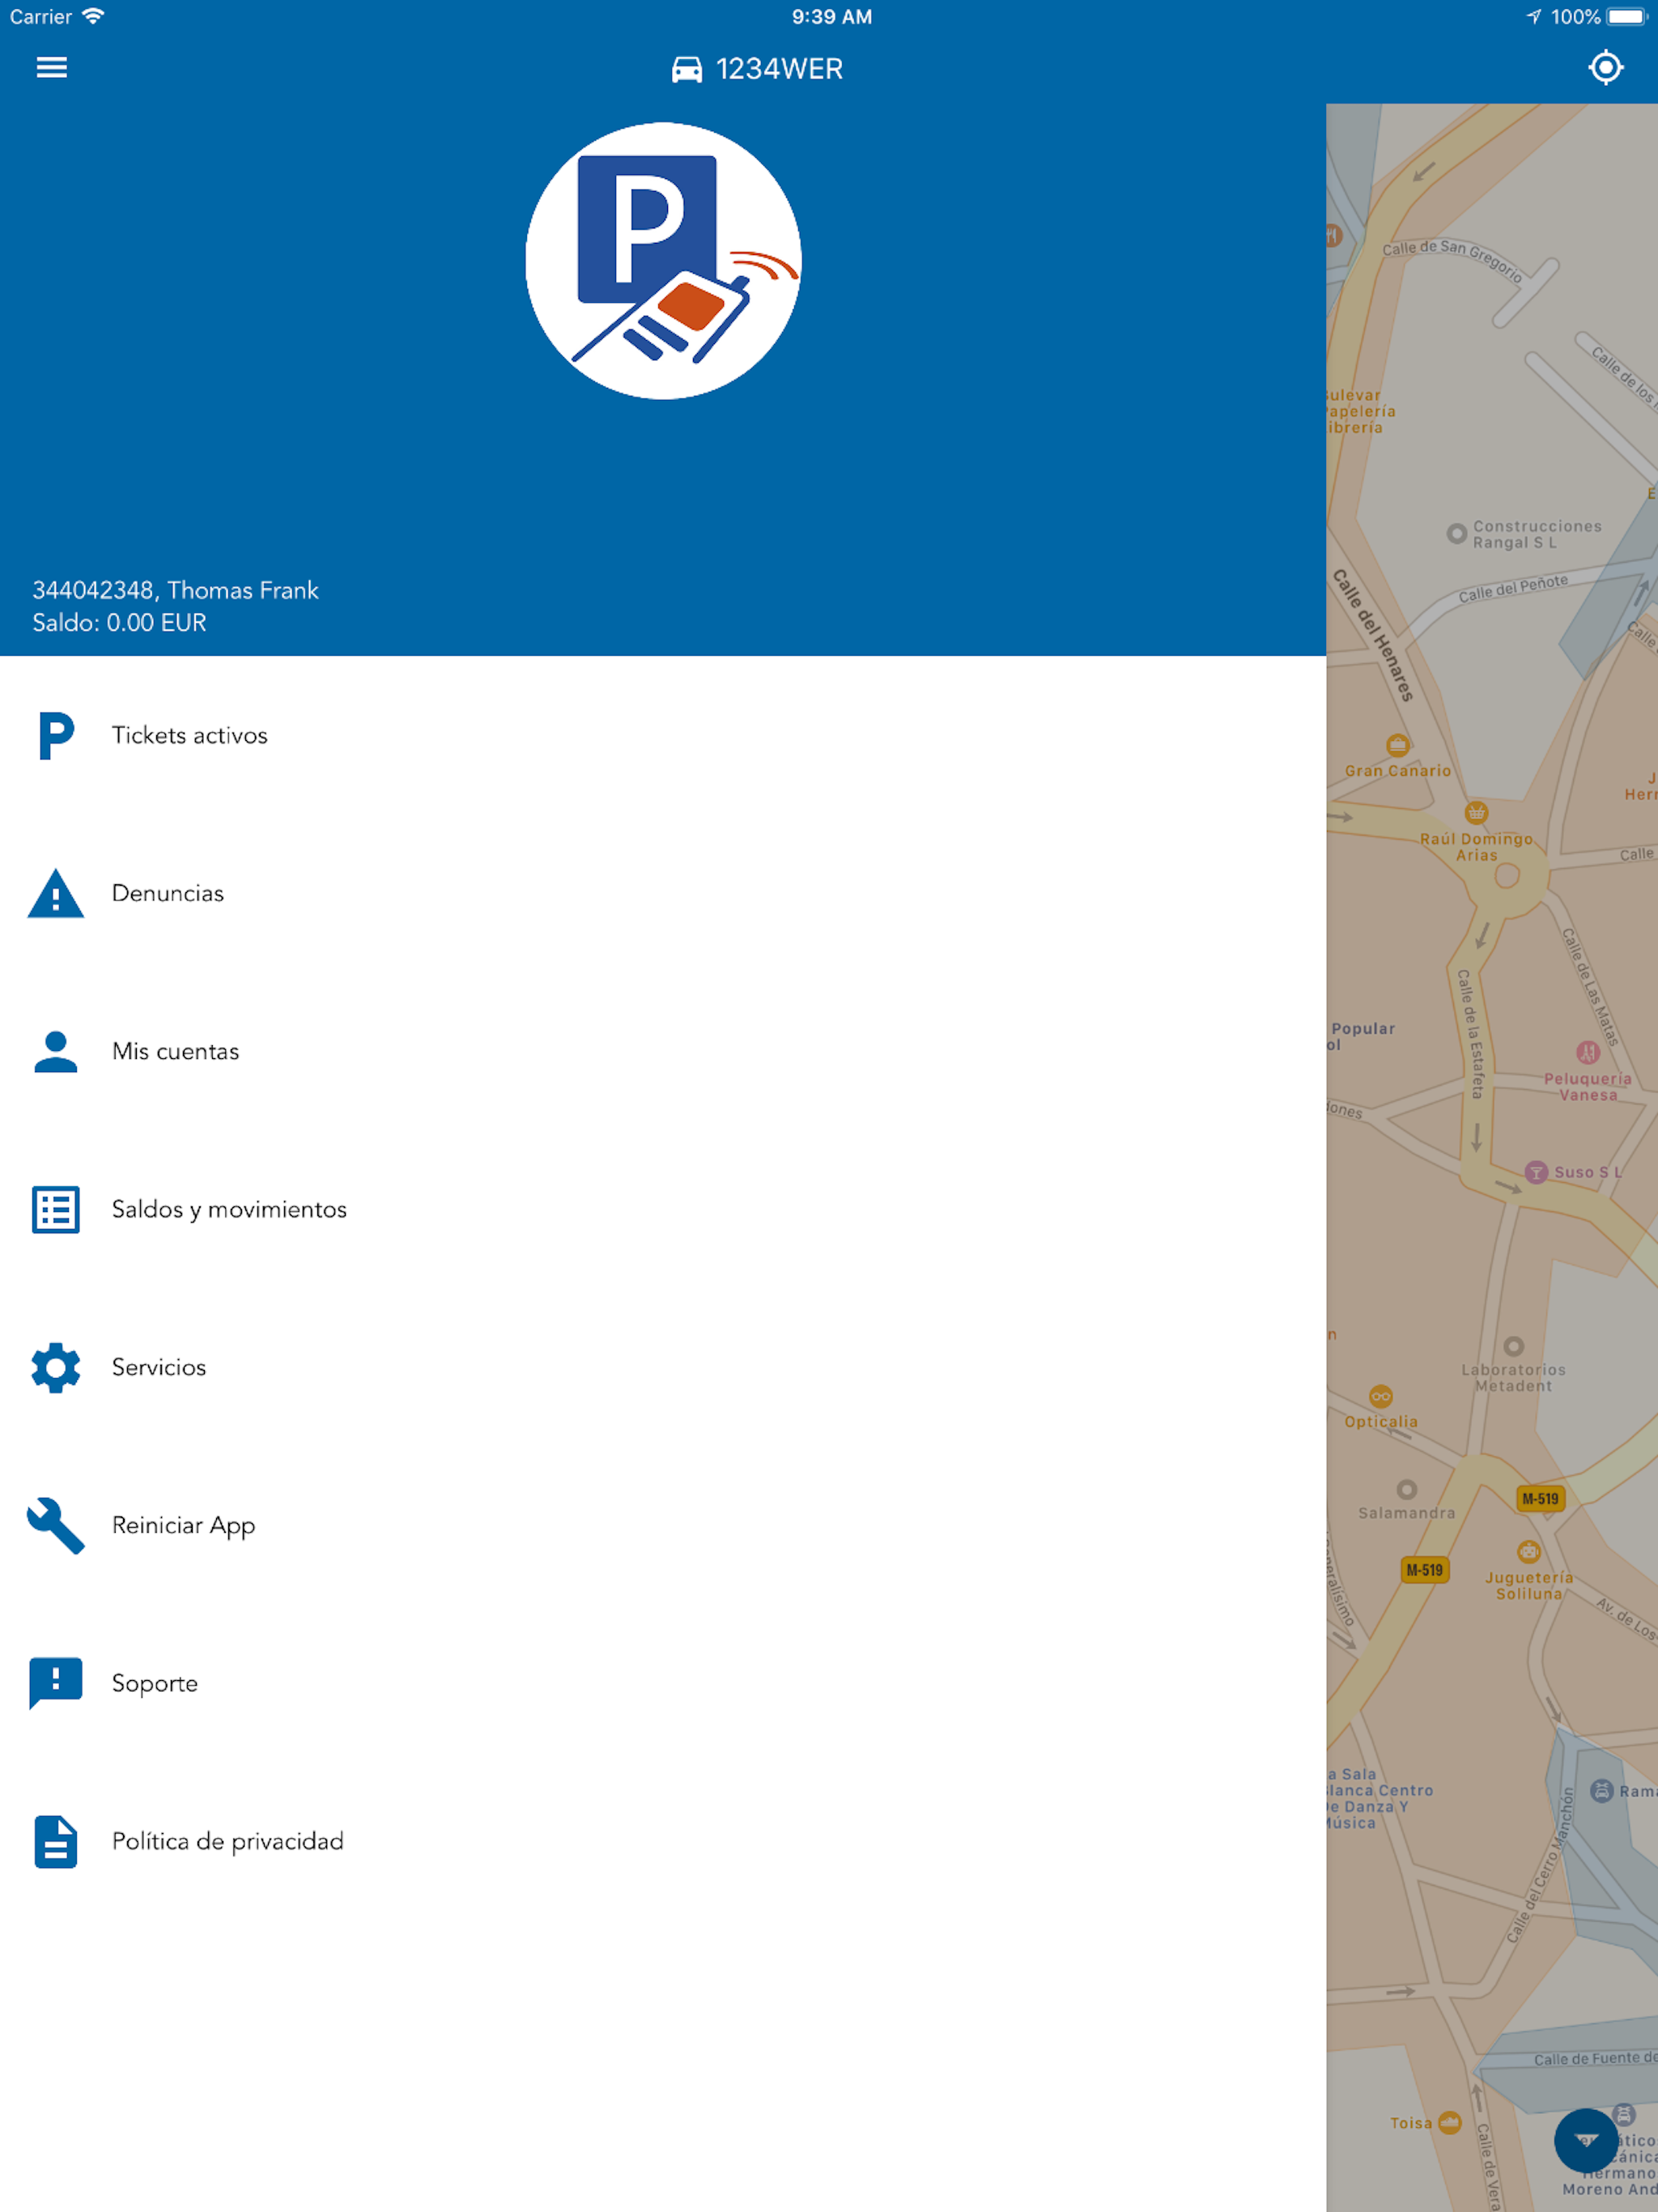
Task: Open the Soporte menu item
Action: pos(155,1683)
